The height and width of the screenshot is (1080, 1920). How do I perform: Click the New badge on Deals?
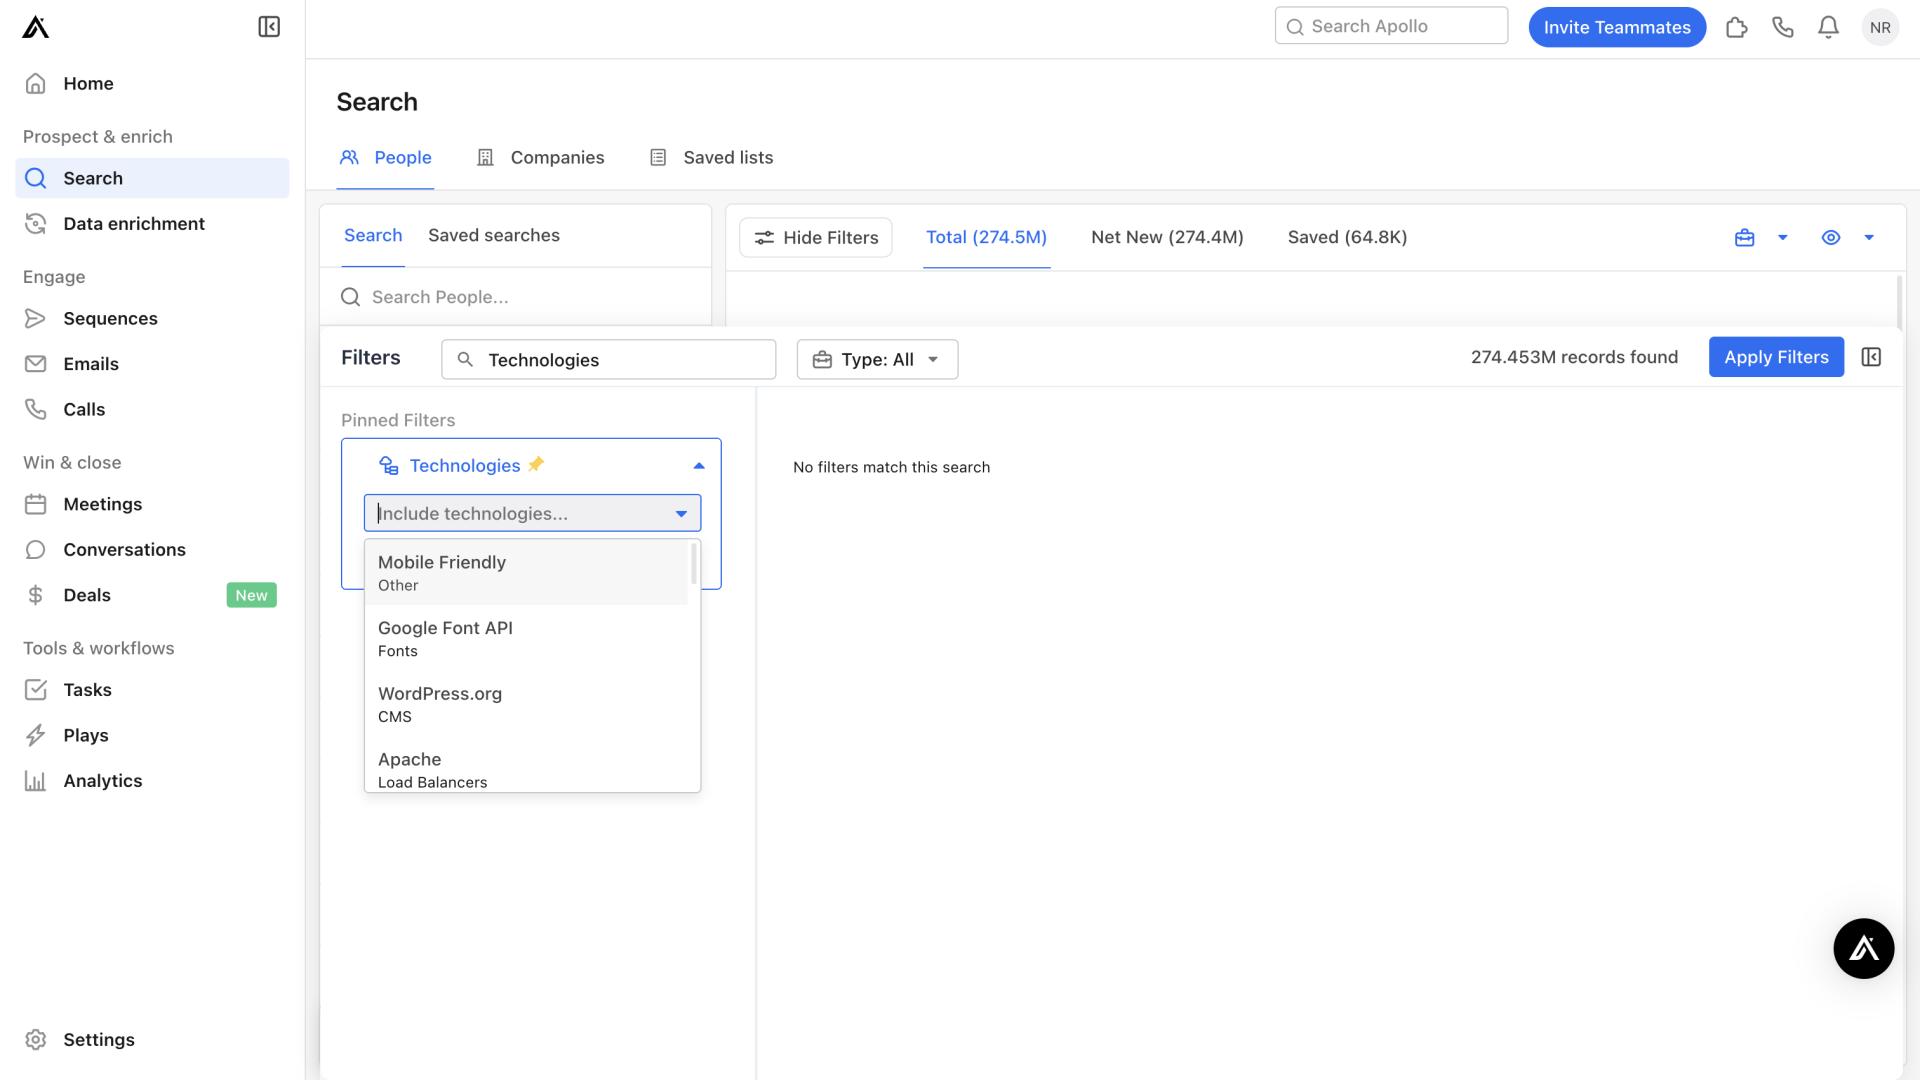pyautogui.click(x=252, y=595)
